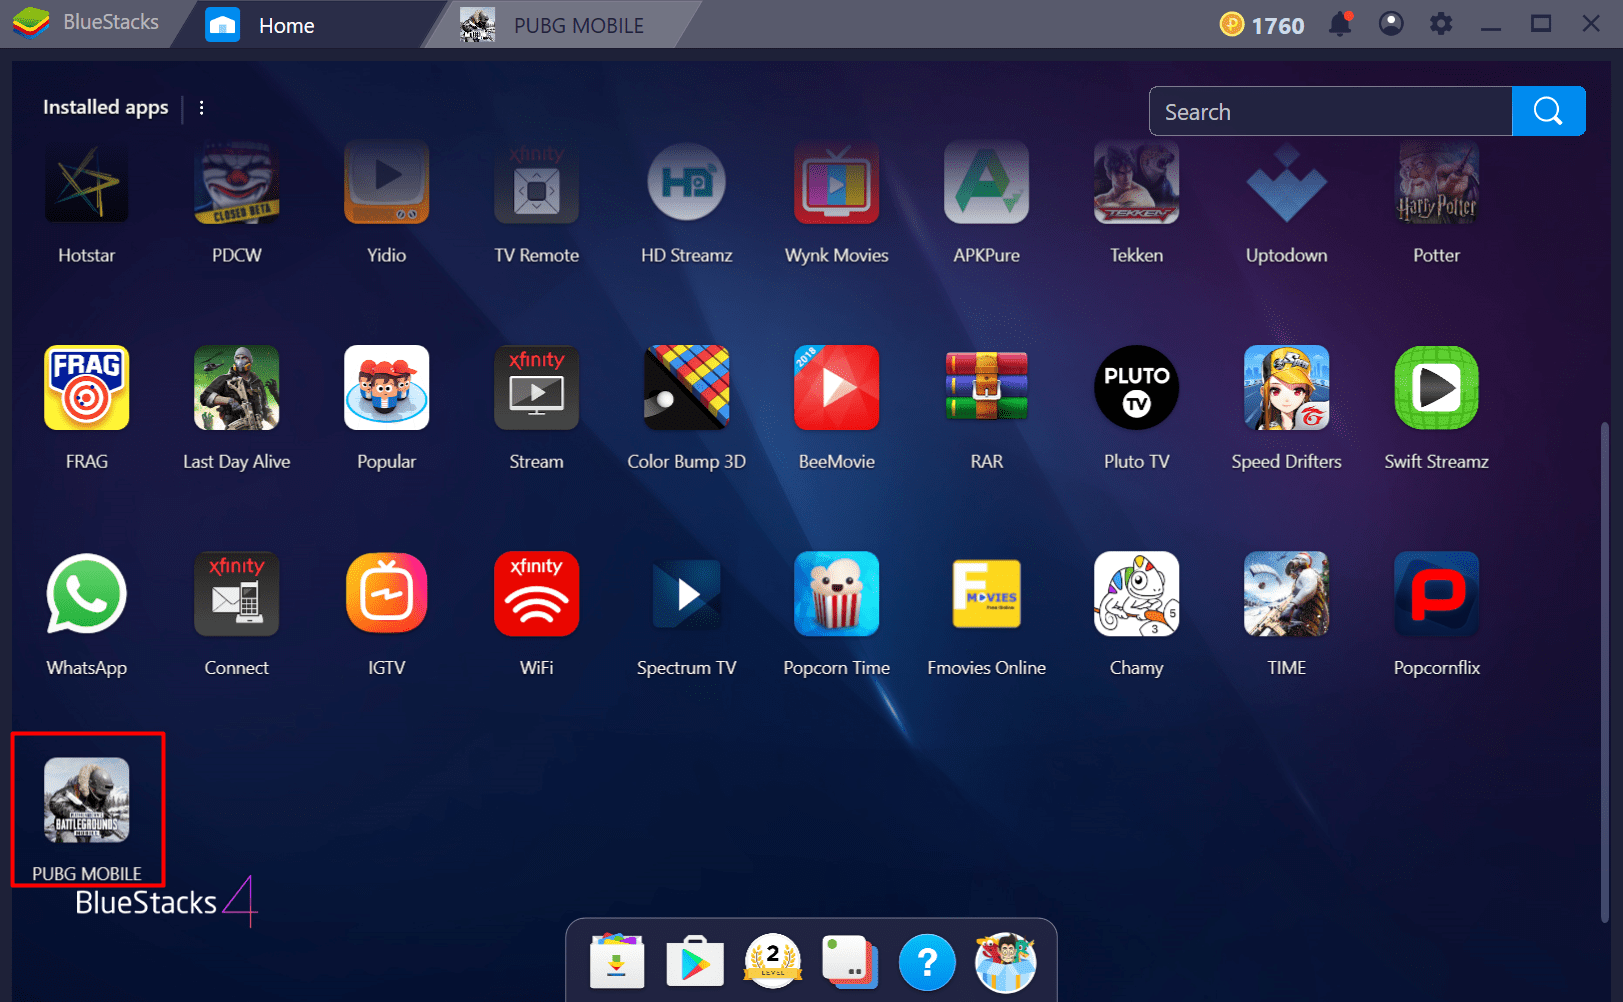
Task: Launch the TIME app
Action: (1287, 594)
